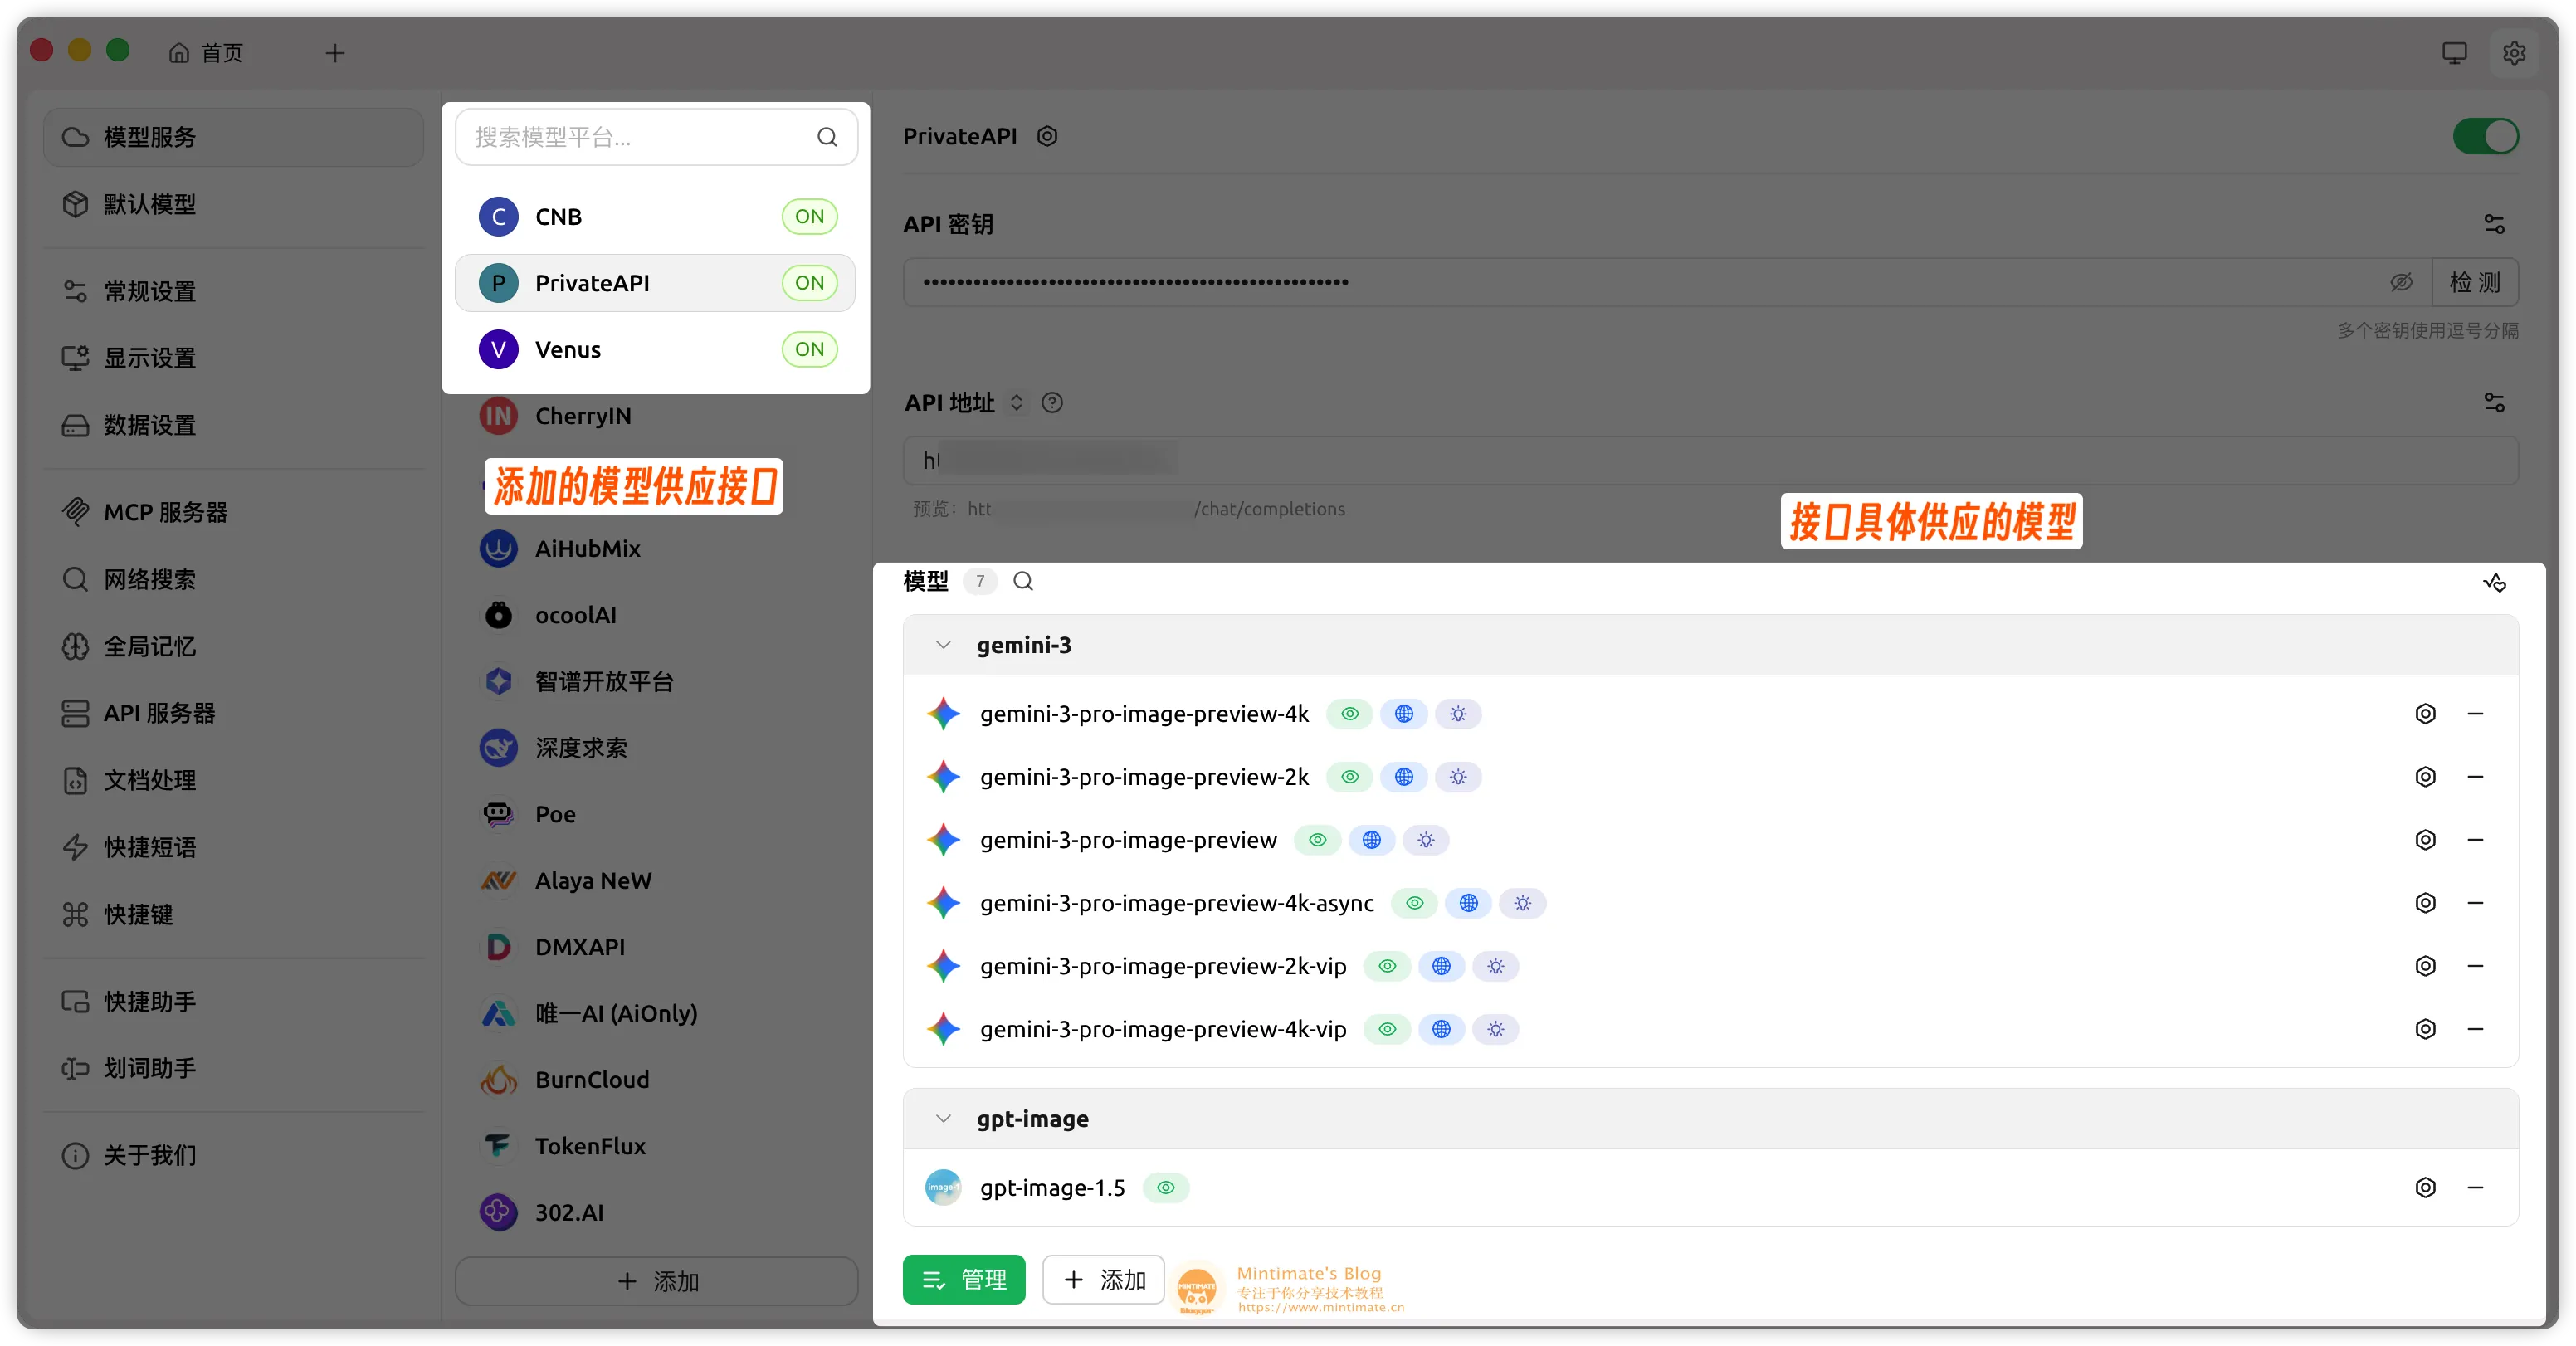Click the settings gear icon top right
Viewport: 2576px width, 1346px height.
(2513, 53)
